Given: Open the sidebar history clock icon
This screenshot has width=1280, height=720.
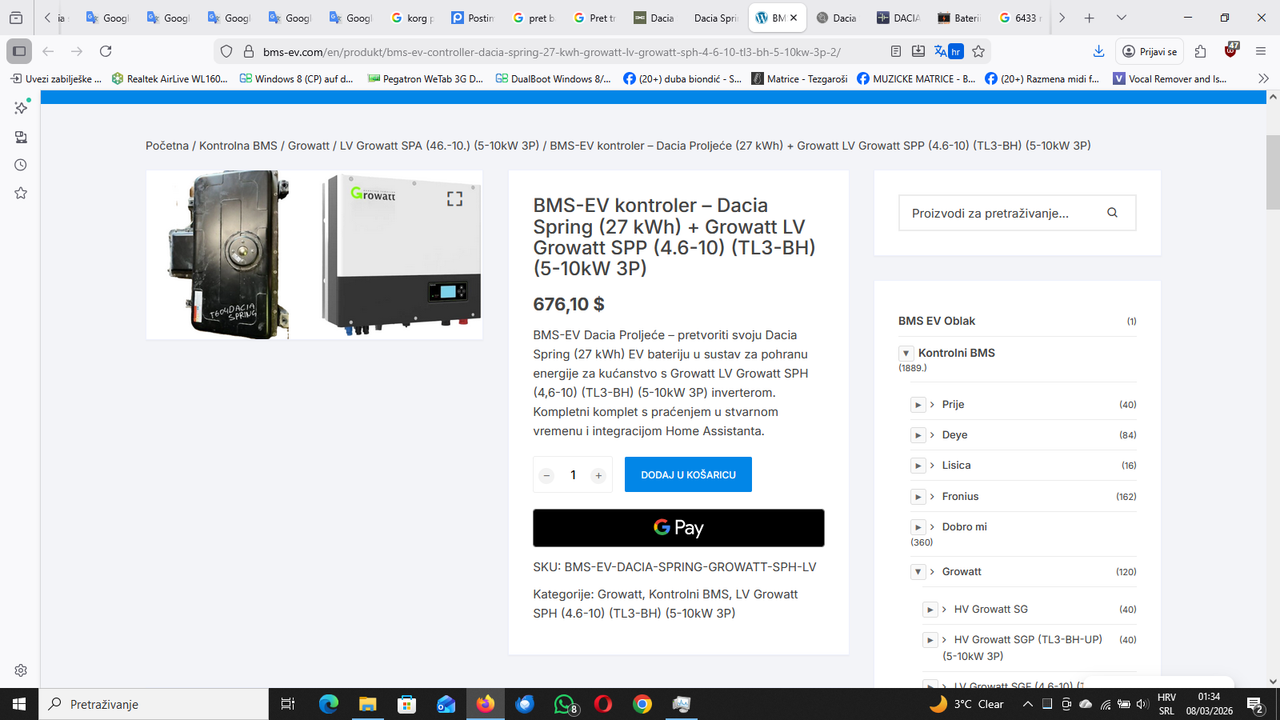Looking at the screenshot, I should coord(20,165).
